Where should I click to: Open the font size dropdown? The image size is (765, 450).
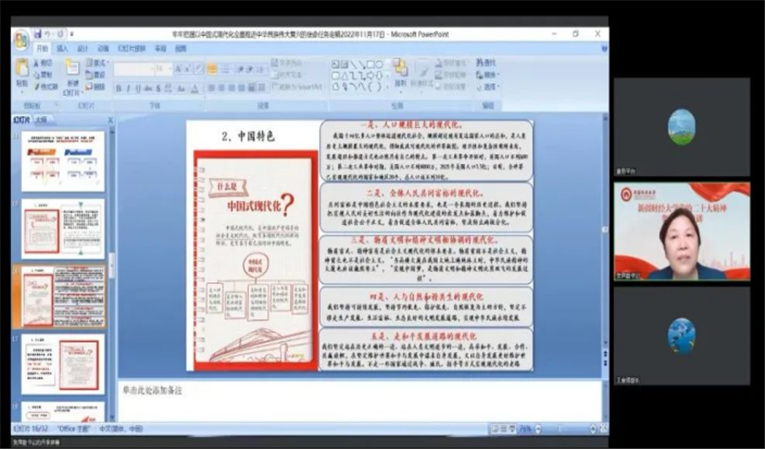170,69
